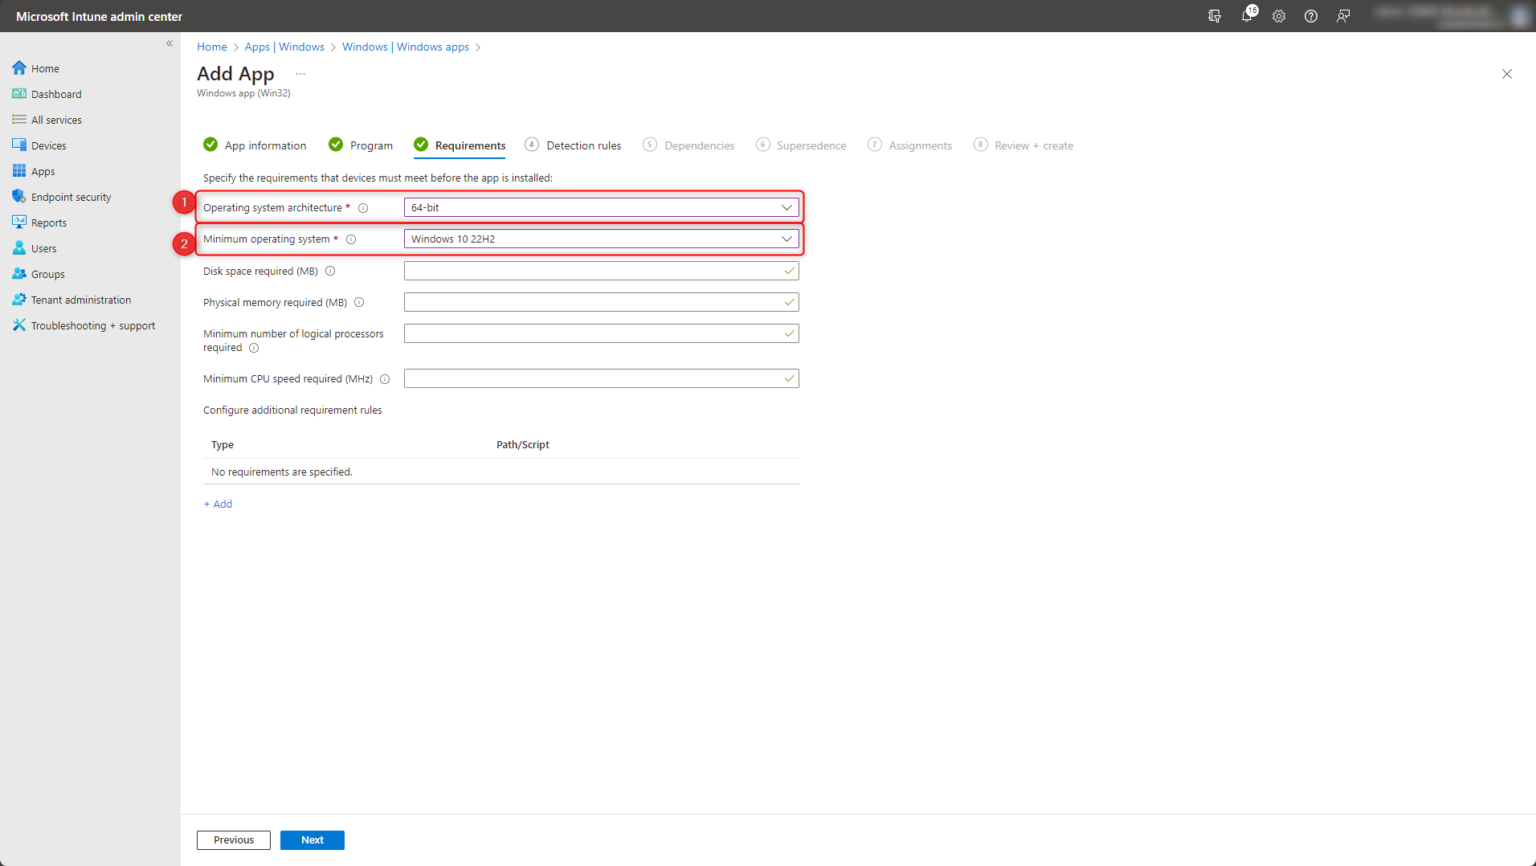Open the notifications bell in the top bar

[x=1246, y=16]
